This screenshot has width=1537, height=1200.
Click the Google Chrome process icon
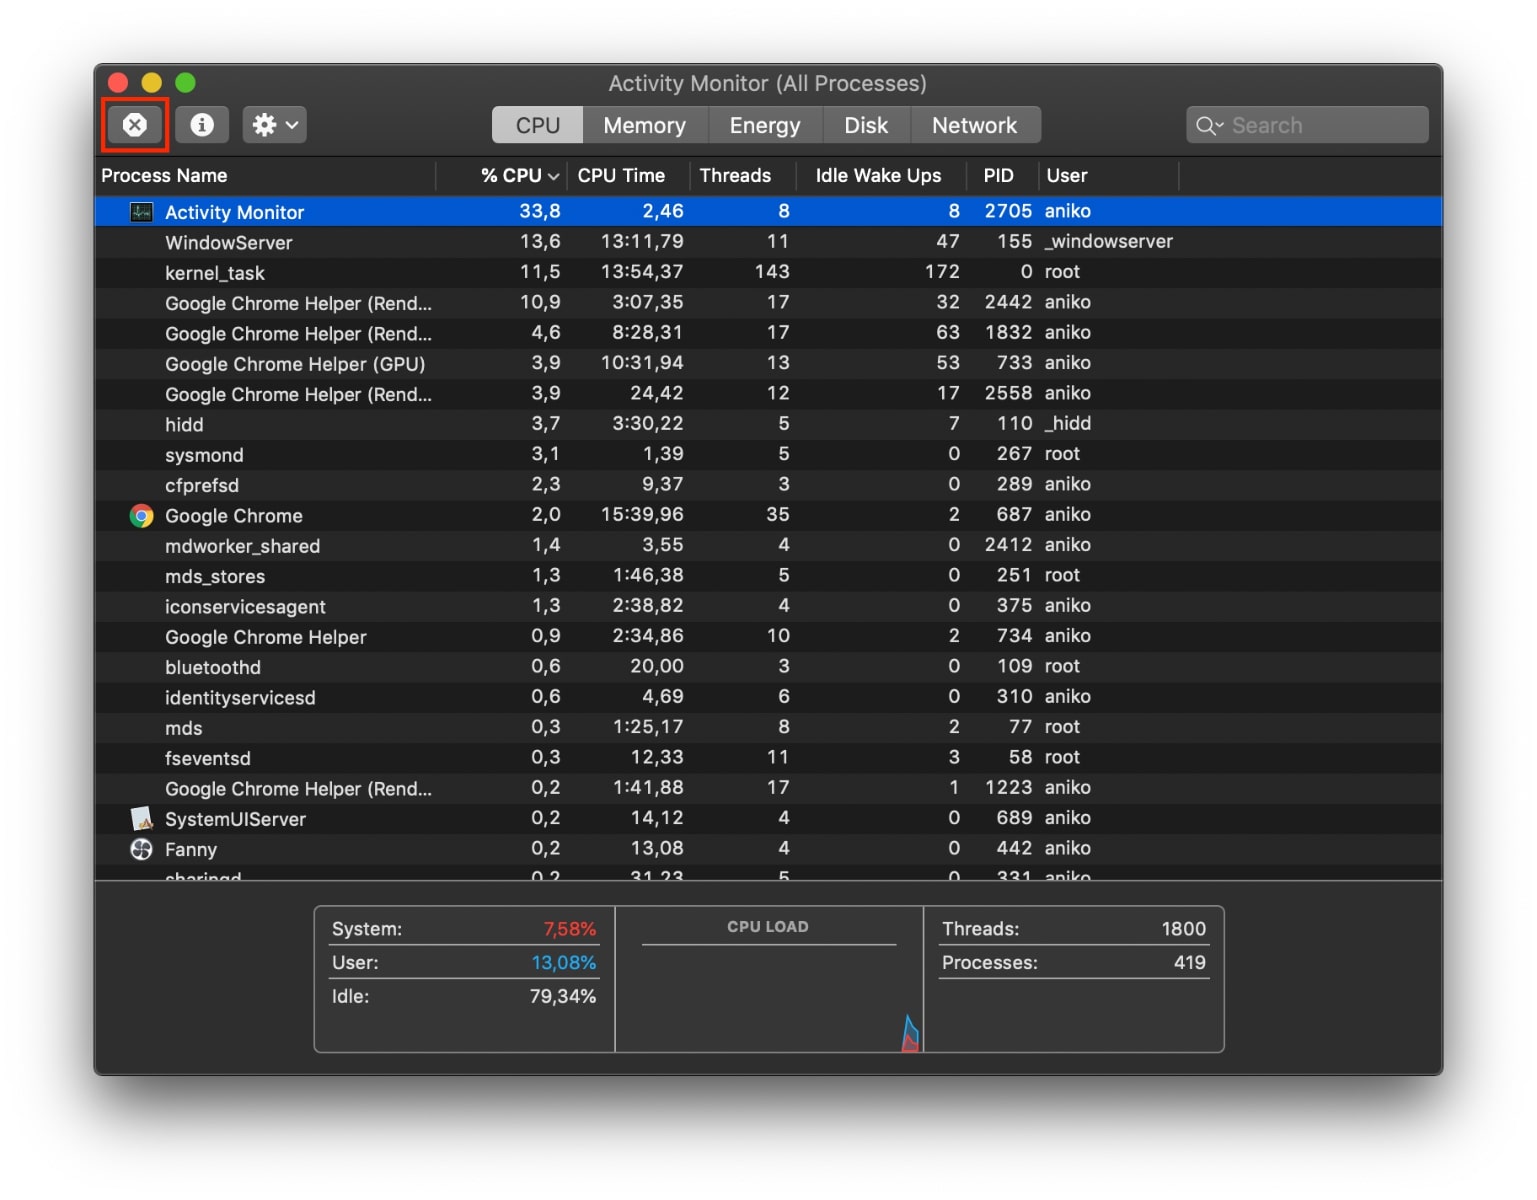click(x=141, y=515)
